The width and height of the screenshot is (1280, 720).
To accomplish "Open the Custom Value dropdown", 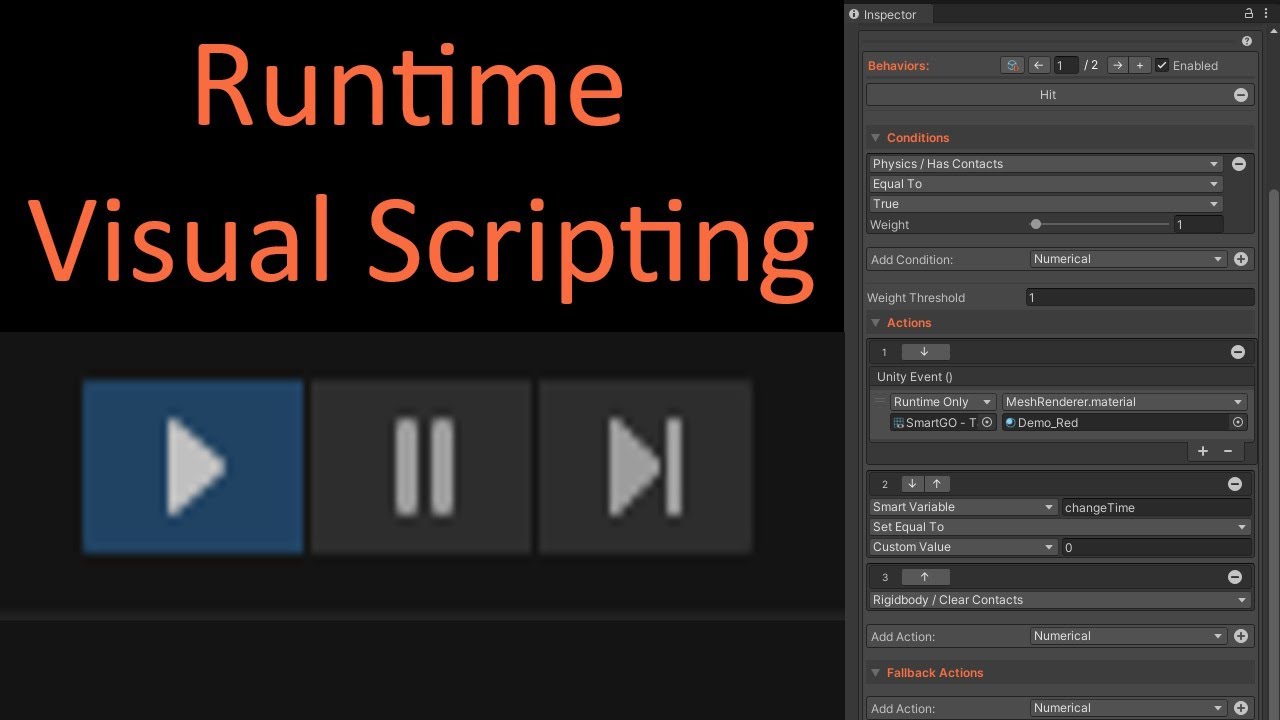I will click(964, 547).
